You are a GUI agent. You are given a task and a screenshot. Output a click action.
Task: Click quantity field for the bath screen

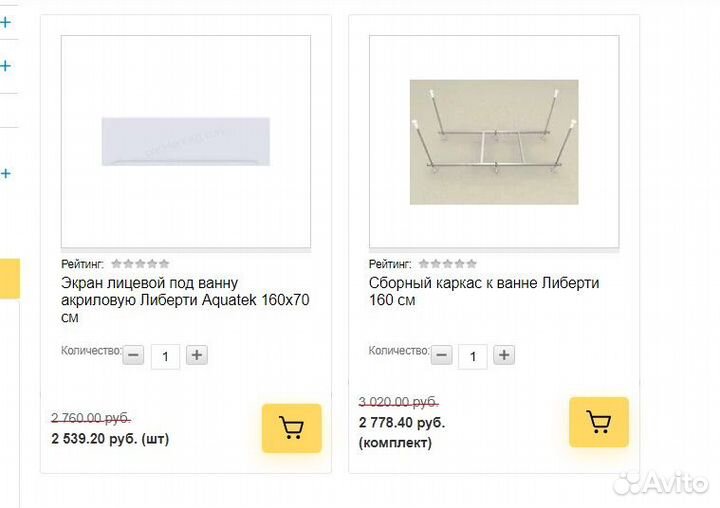pyautogui.click(x=165, y=356)
